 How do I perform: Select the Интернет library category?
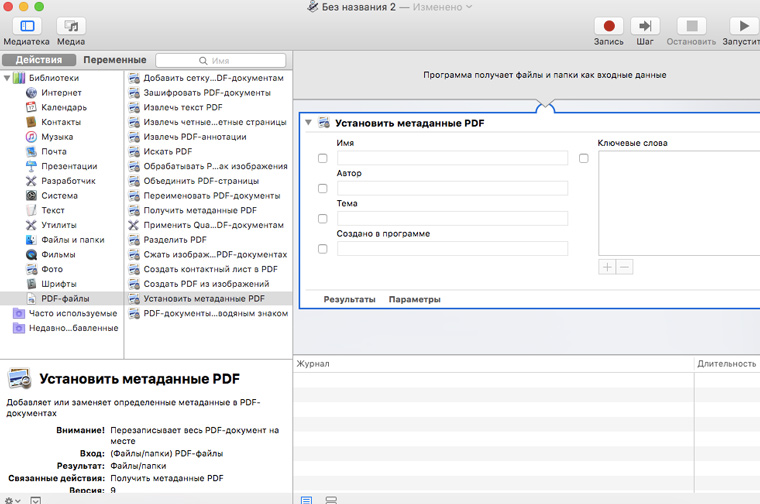tap(61, 93)
